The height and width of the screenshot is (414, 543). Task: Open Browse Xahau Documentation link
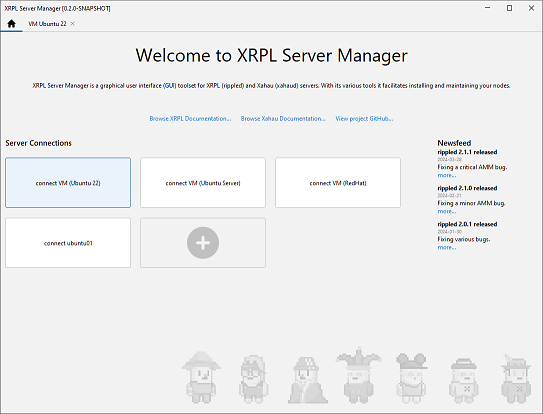point(283,118)
